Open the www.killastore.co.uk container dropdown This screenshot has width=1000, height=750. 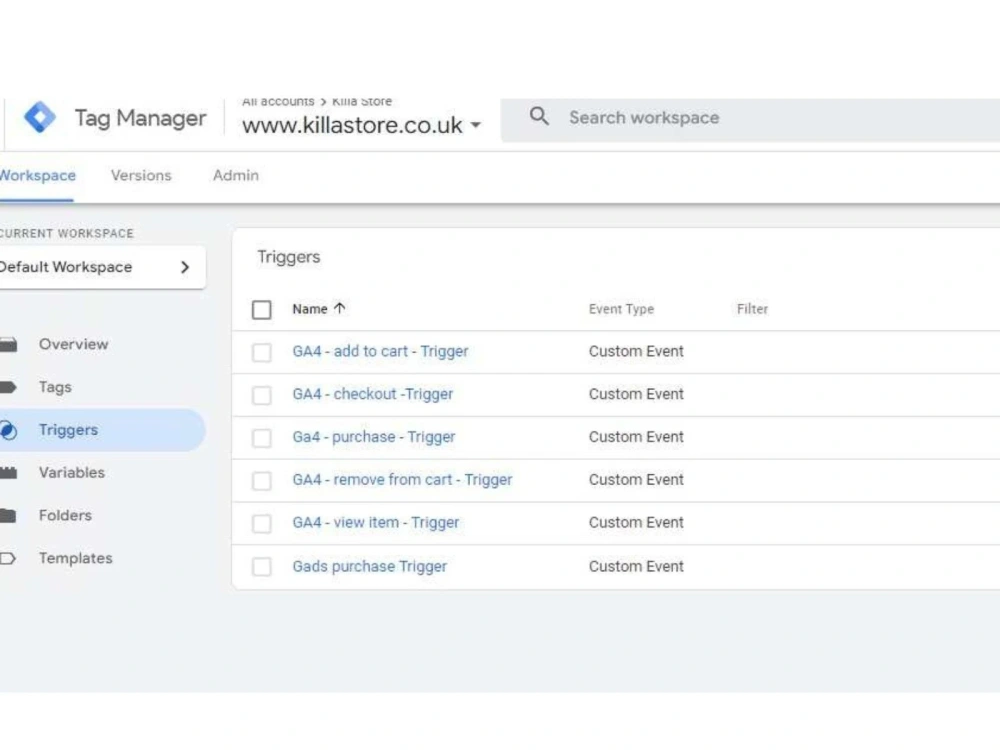point(362,125)
